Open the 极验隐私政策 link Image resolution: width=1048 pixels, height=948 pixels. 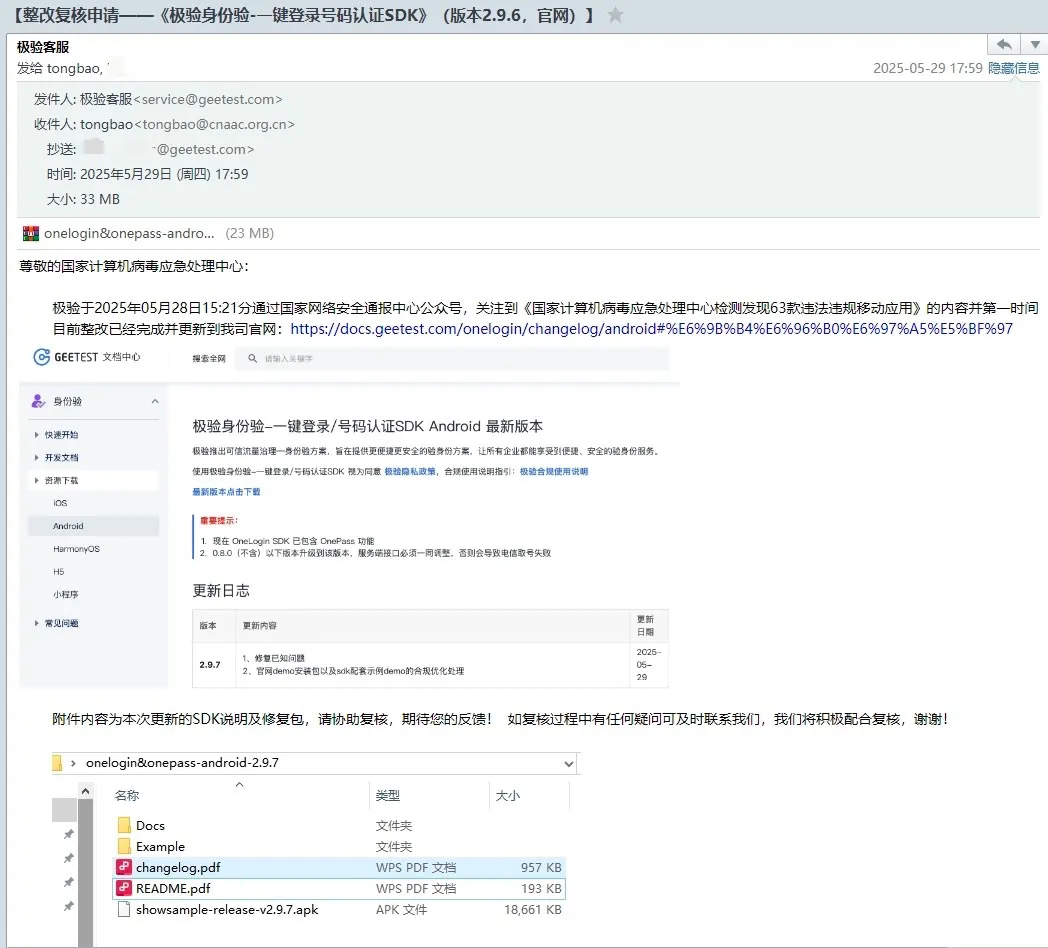(x=410, y=471)
